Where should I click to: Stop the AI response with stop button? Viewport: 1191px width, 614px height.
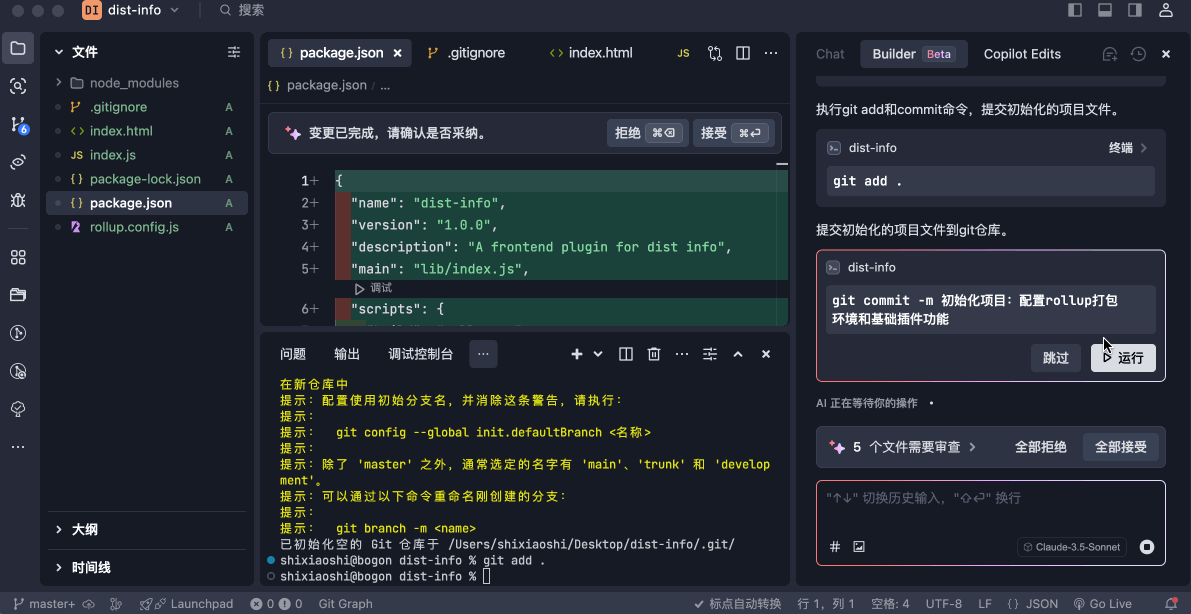1147,547
